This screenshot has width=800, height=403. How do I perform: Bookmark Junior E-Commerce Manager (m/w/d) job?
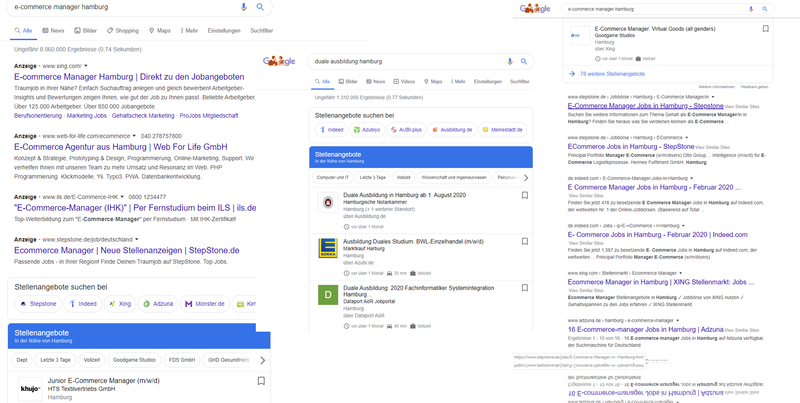261,381
